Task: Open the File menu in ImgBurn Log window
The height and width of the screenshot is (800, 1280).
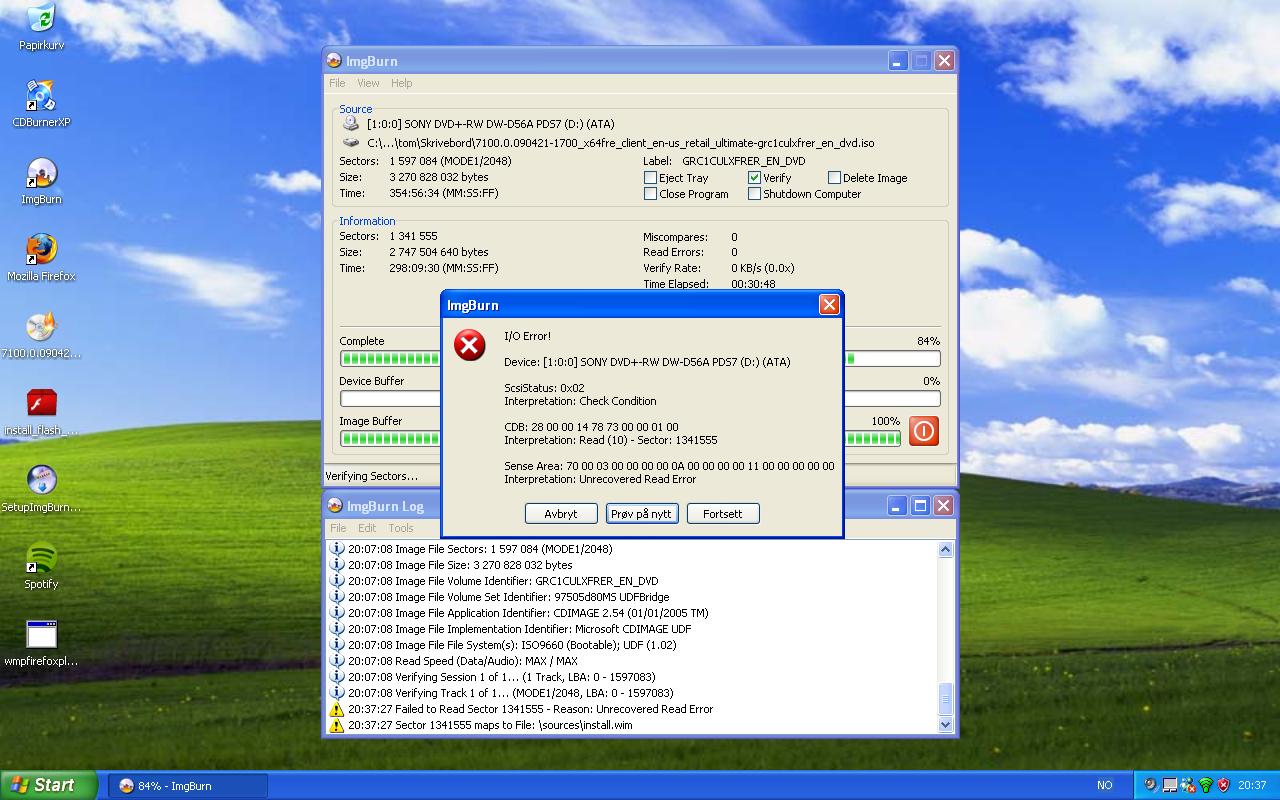Action: point(338,528)
